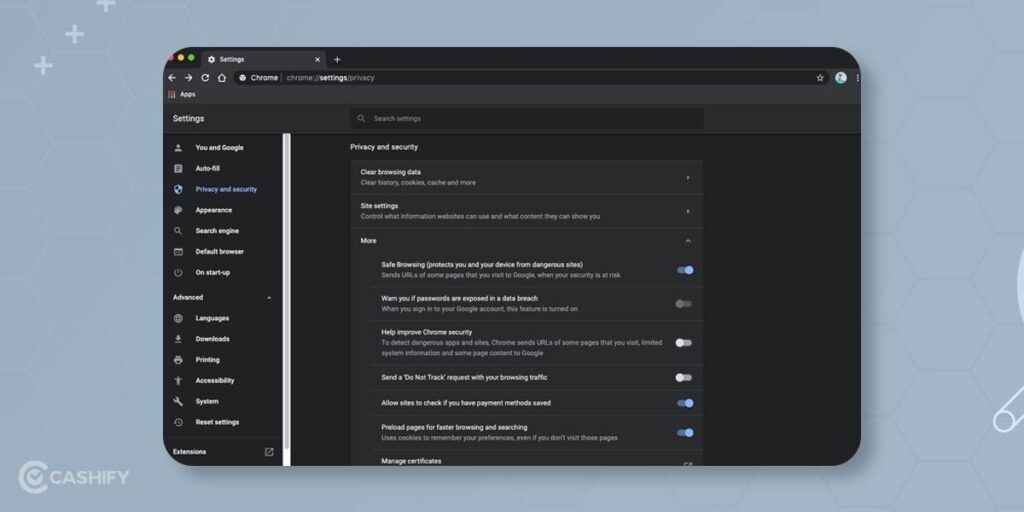The image size is (1024, 512).
Task: Open System settings in sidebar
Action: [x=207, y=402]
